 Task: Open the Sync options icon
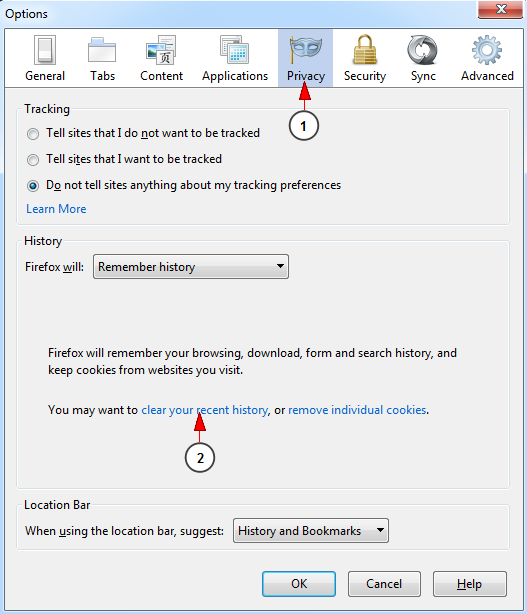point(422,50)
